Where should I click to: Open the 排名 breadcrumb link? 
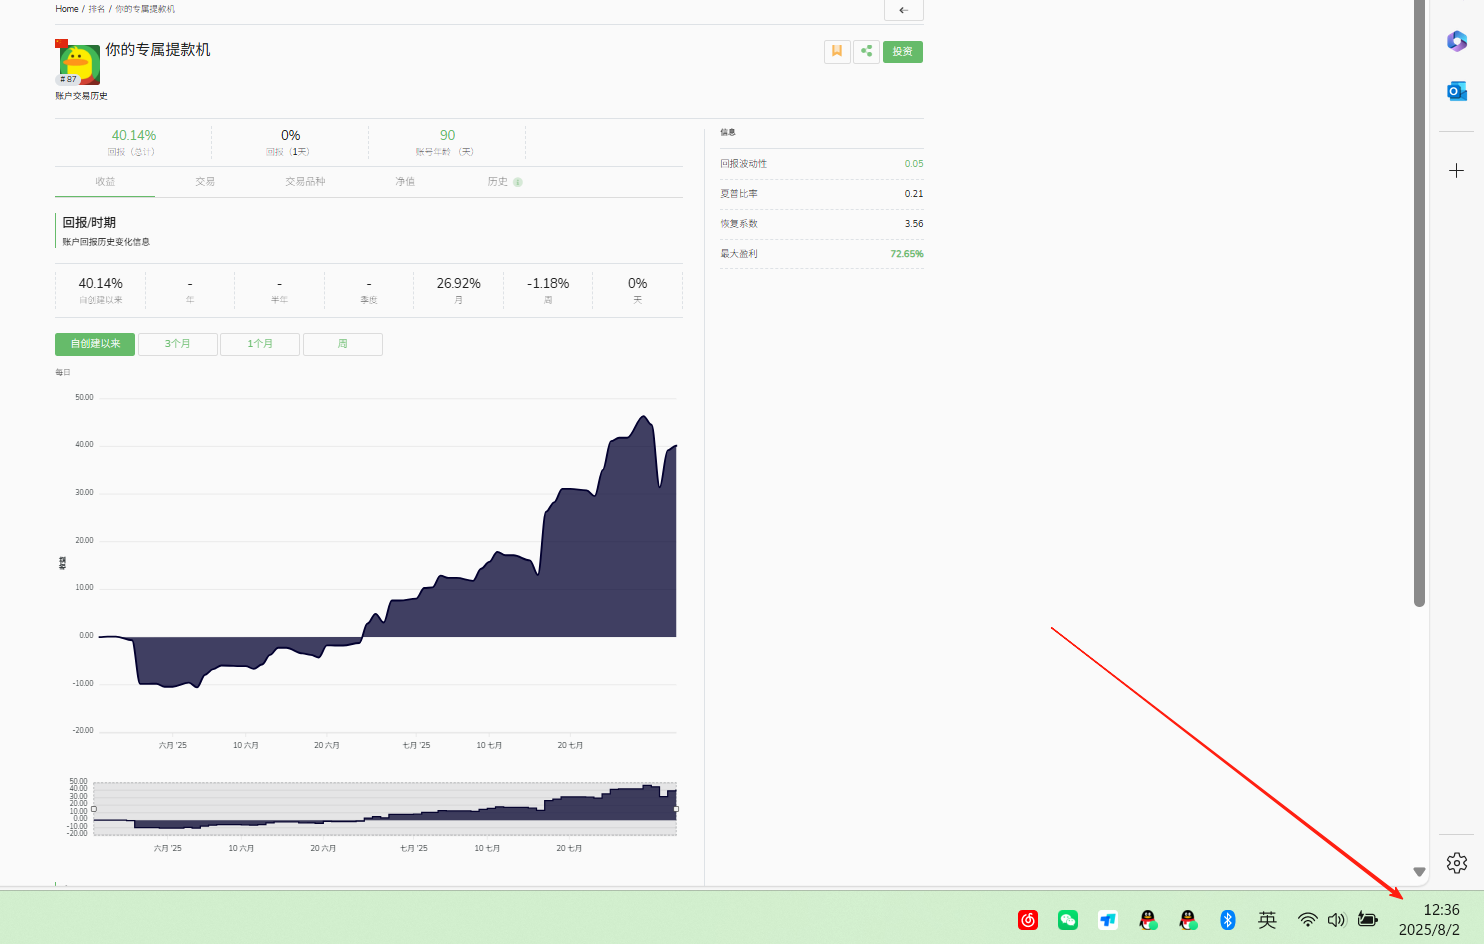(x=96, y=9)
